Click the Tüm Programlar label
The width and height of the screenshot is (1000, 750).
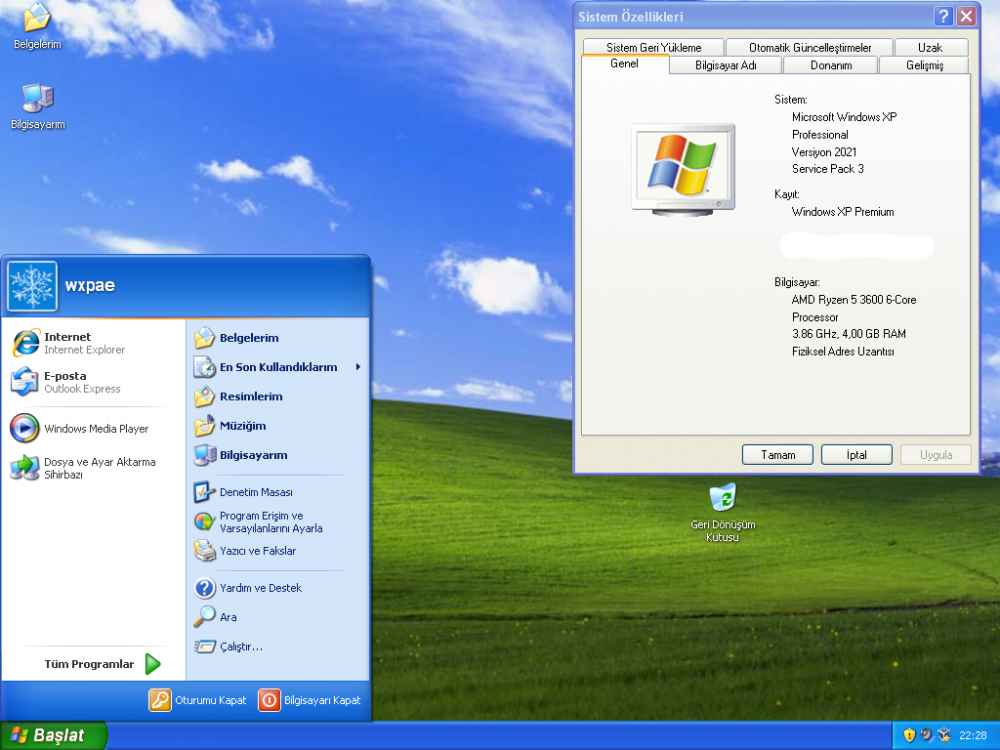click(89, 664)
